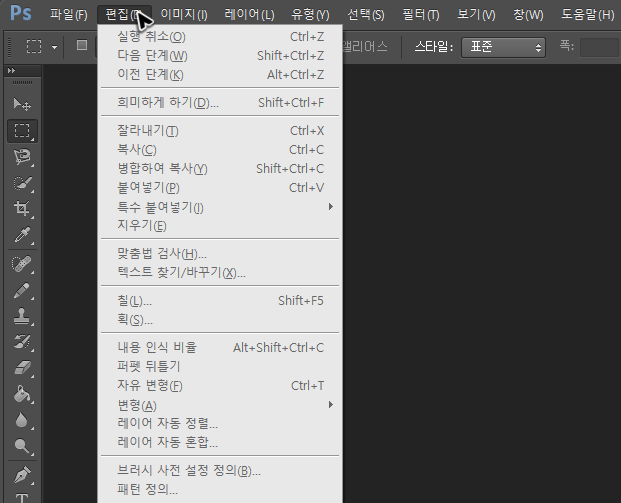Click marquee tool preset icon in options bar

[34, 46]
